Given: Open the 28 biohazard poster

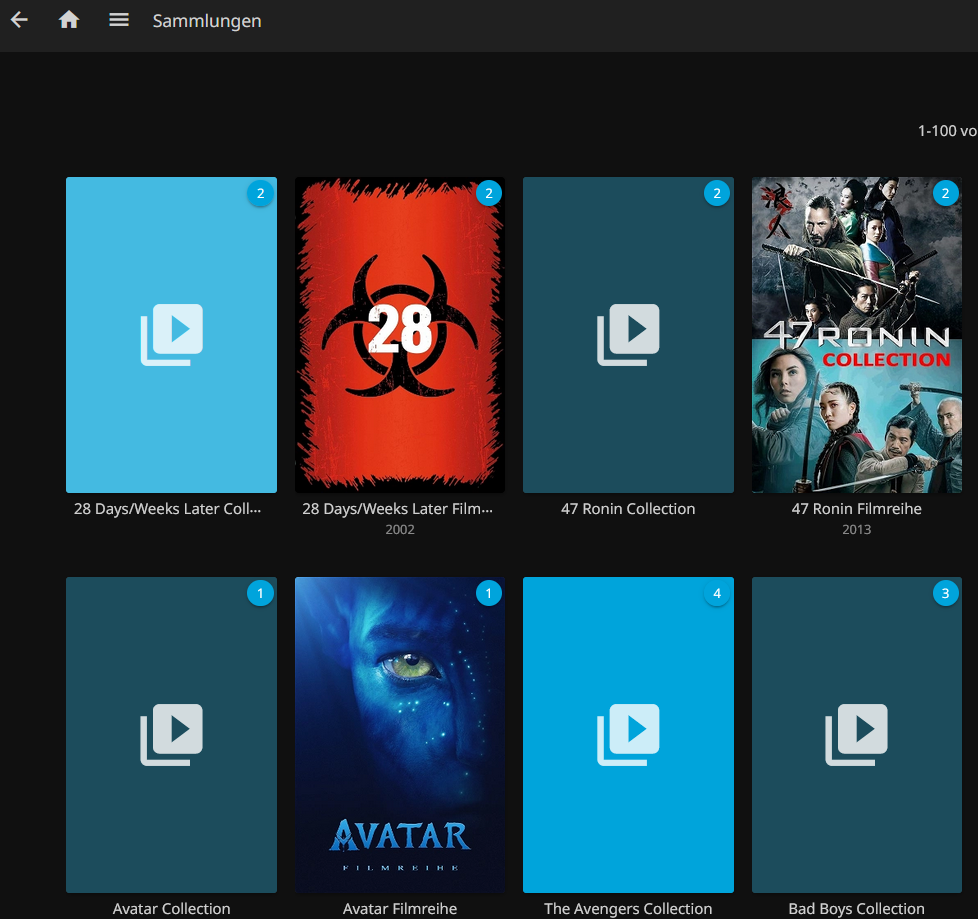Looking at the screenshot, I should [400, 334].
